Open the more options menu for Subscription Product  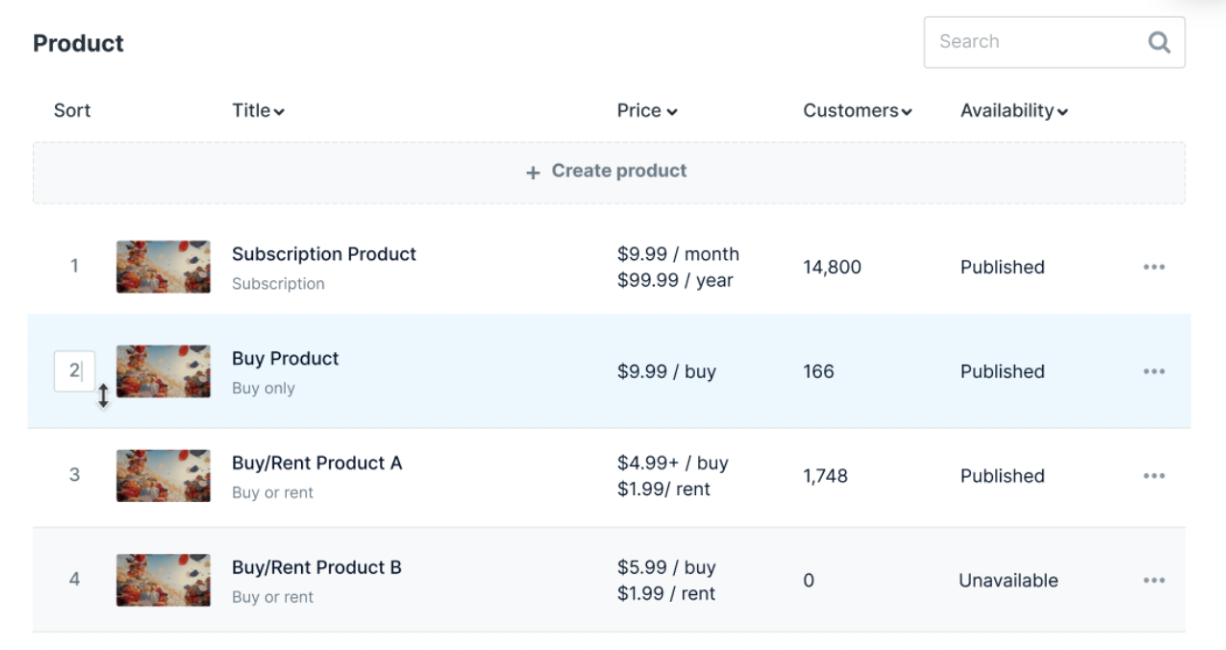[x=1153, y=267]
